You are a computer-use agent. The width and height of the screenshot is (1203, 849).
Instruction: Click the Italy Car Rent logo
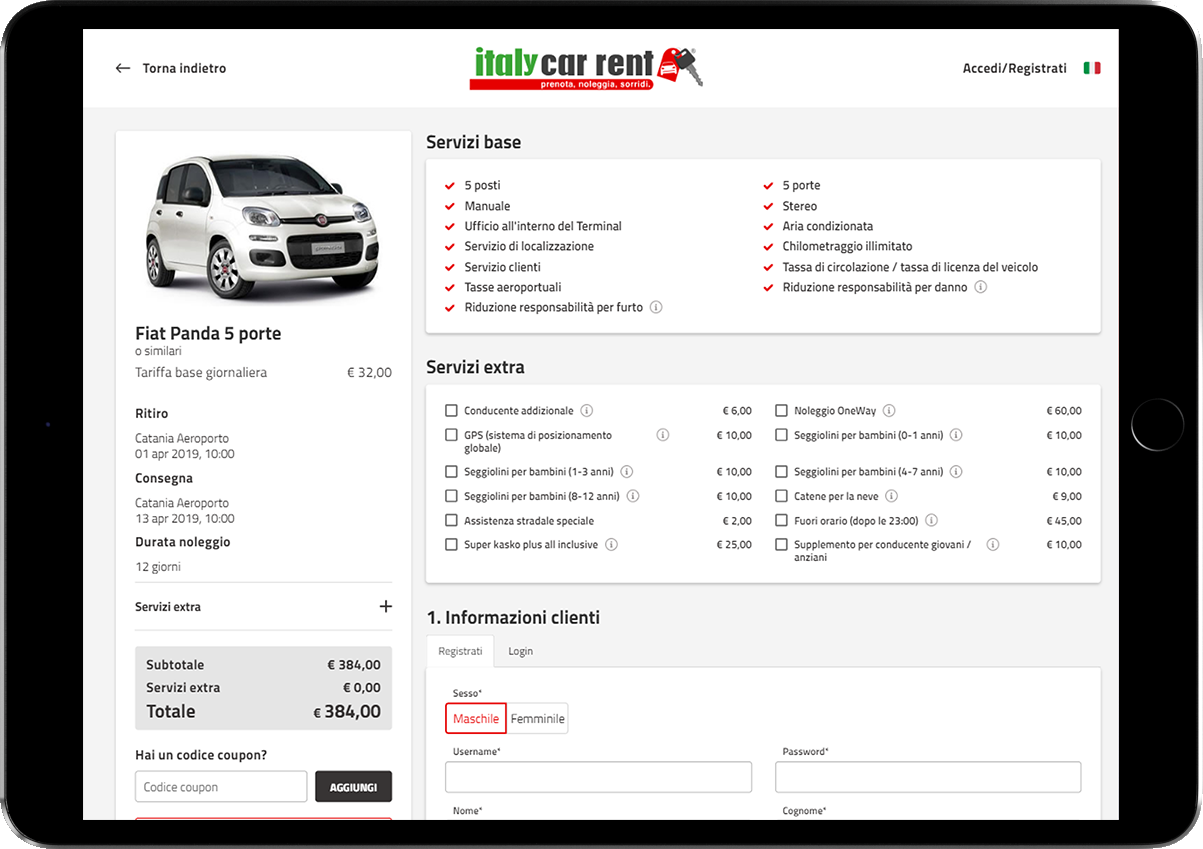586,68
